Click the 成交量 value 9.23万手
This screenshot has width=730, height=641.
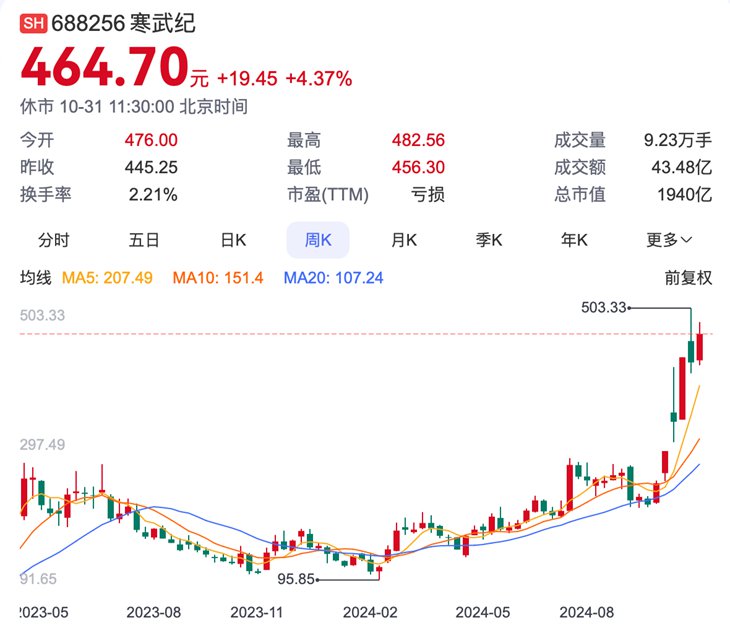tap(678, 140)
